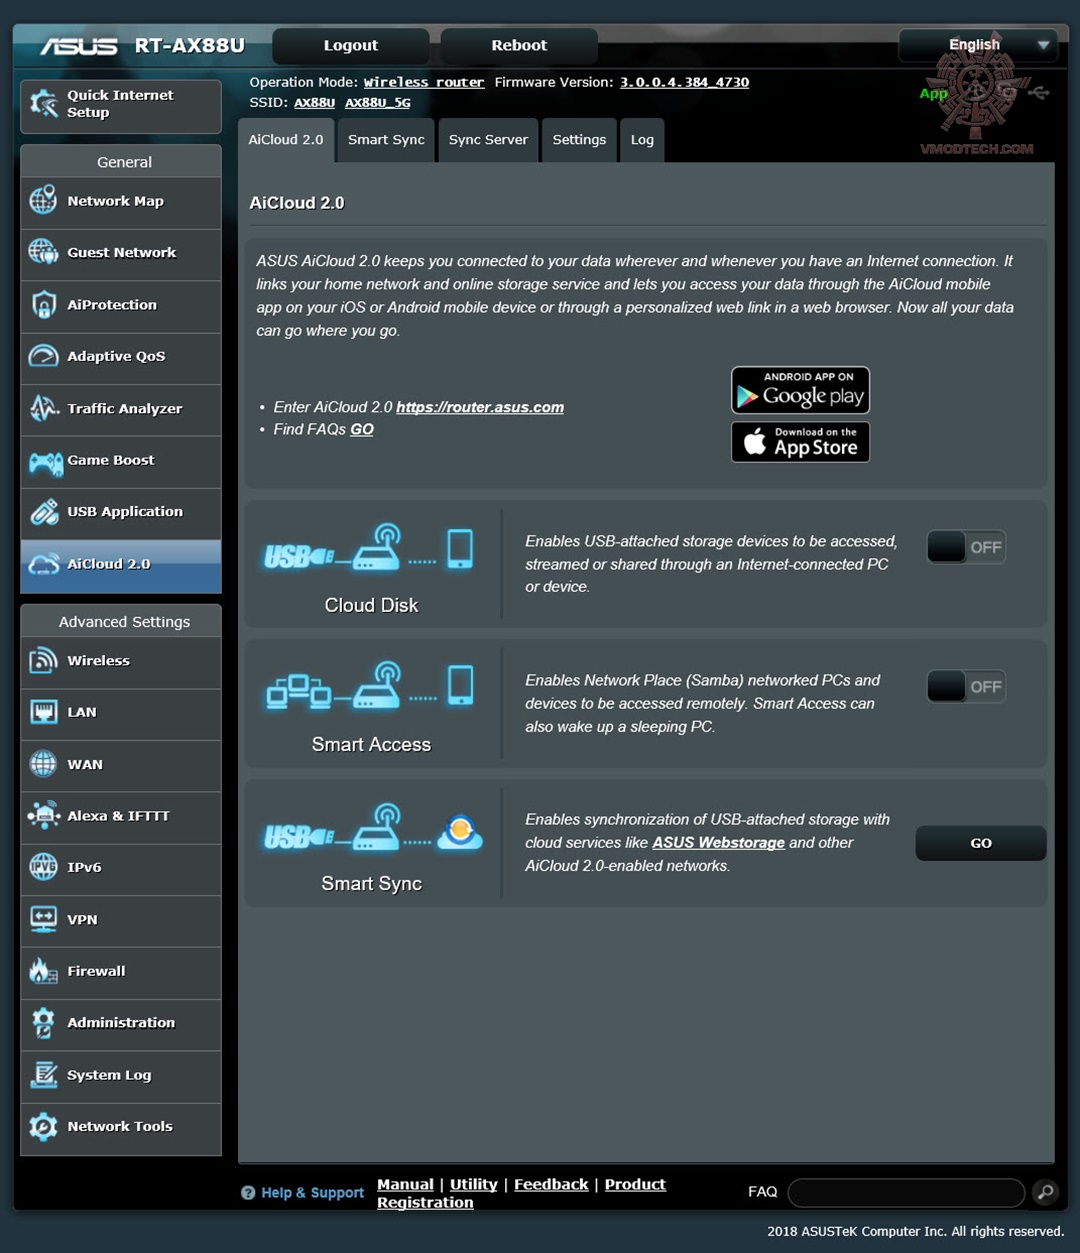The width and height of the screenshot is (1080, 1253).
Task: Enable the Smart Access switch
Action: tap(966, 686)
